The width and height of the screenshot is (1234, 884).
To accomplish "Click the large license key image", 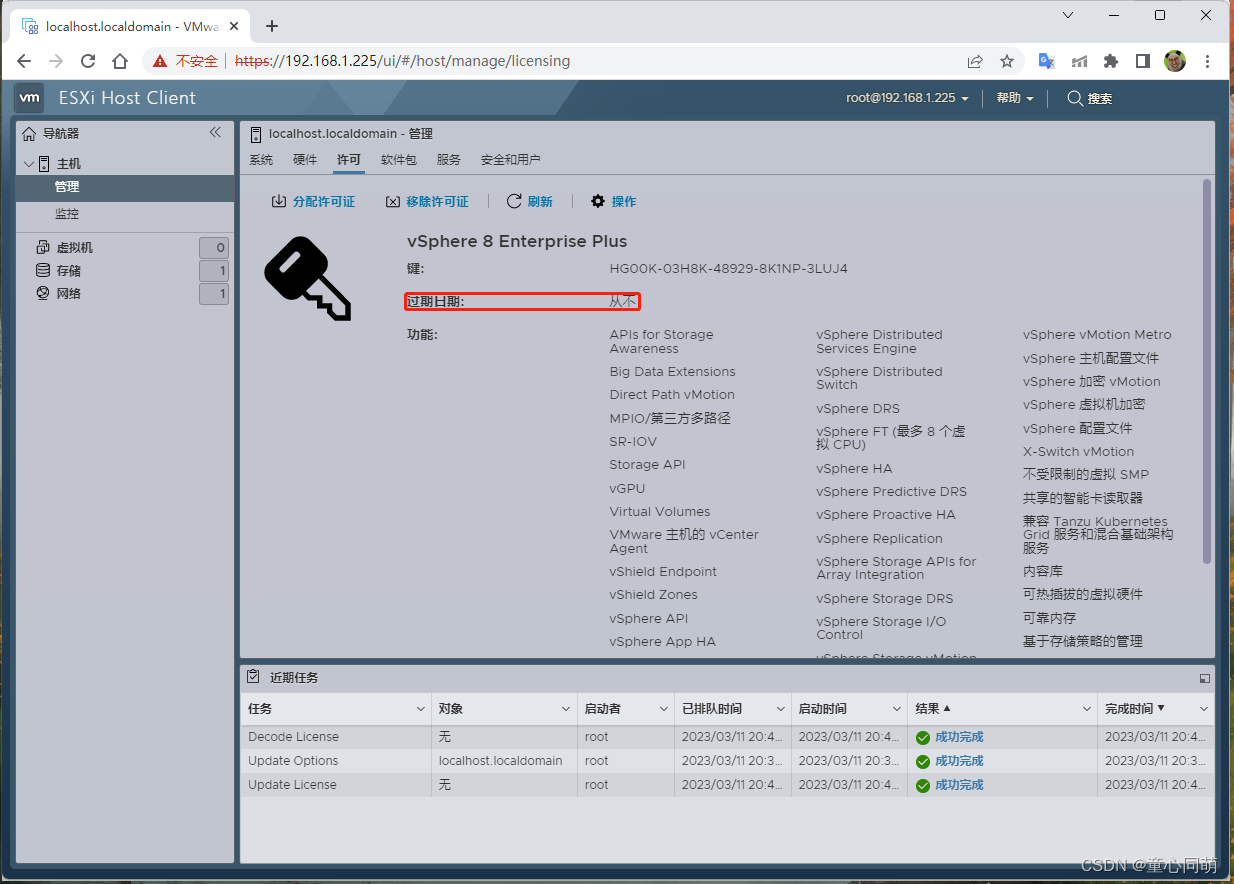I will (x=308, y=278).
